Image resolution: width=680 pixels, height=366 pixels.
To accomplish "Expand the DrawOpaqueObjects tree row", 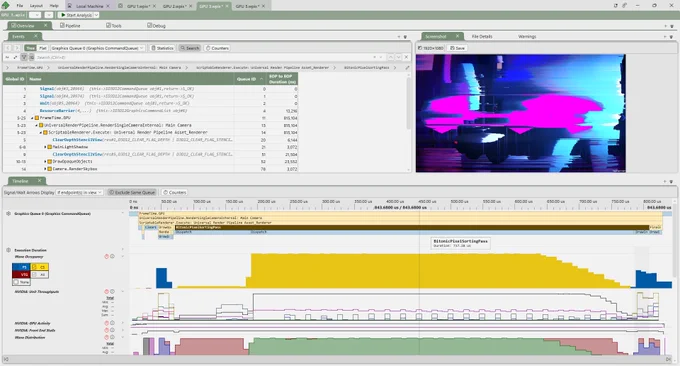I will click(x=45, y=161).
